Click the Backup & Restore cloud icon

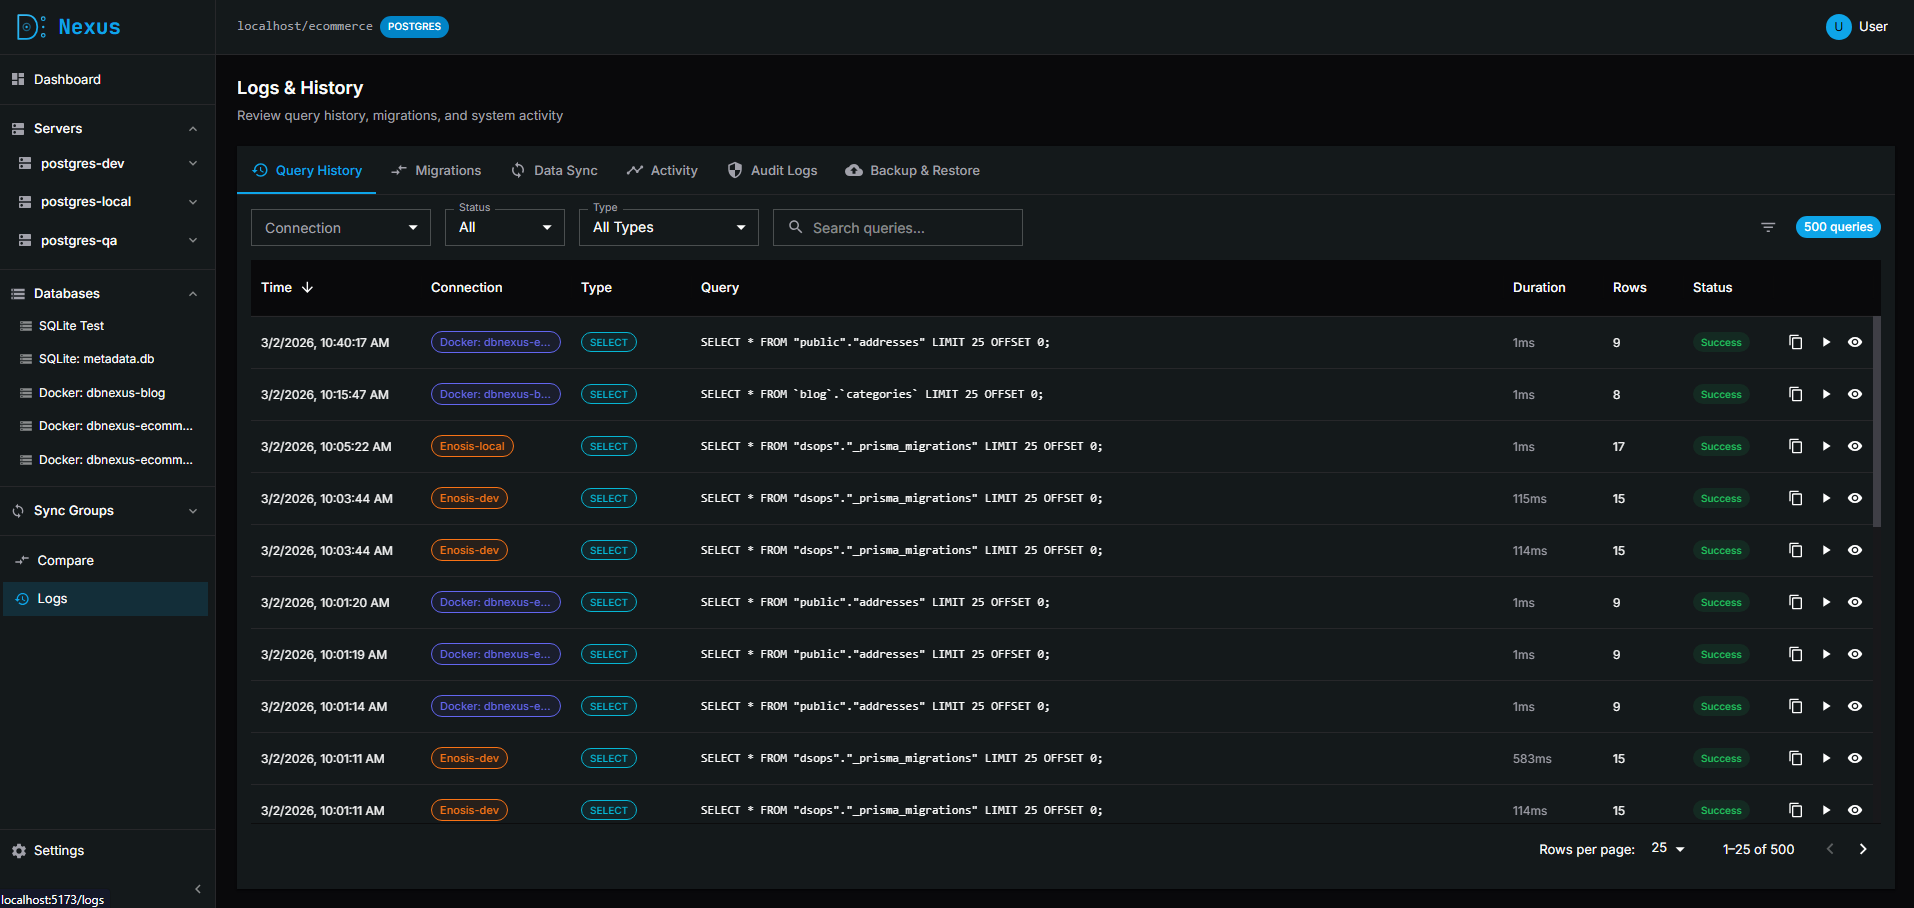(853, 170)
